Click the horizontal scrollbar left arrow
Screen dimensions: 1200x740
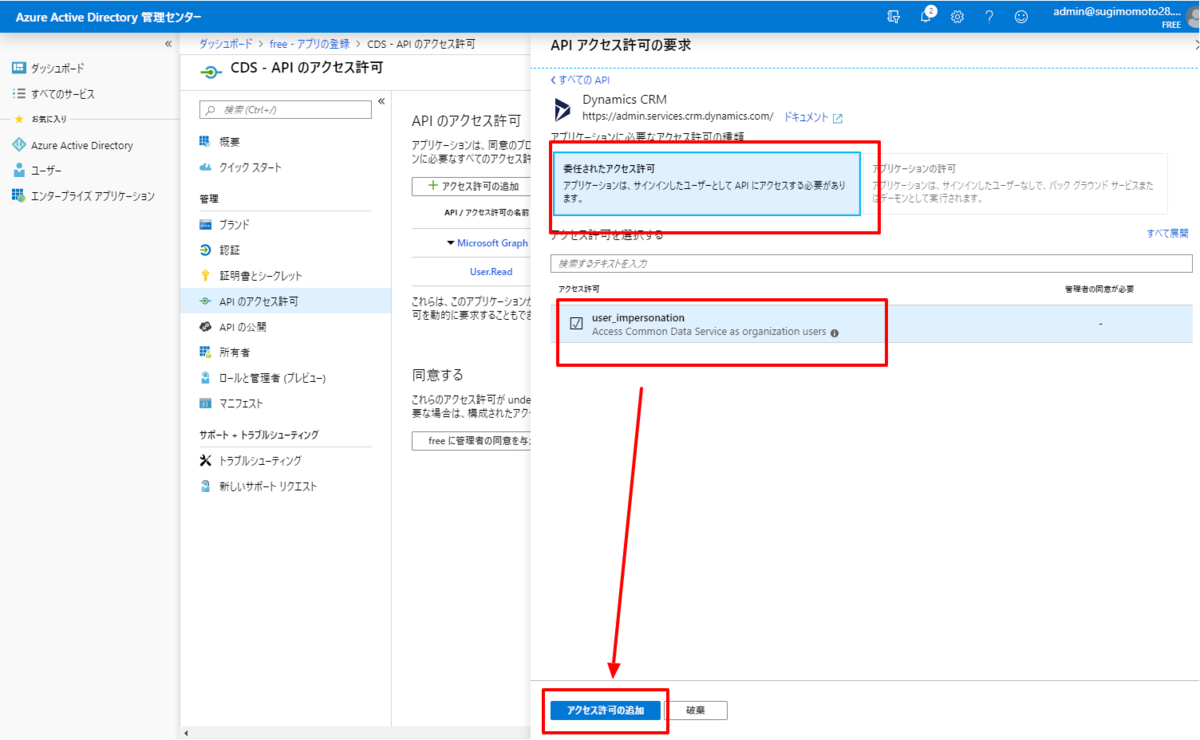(x=186, y=733)
